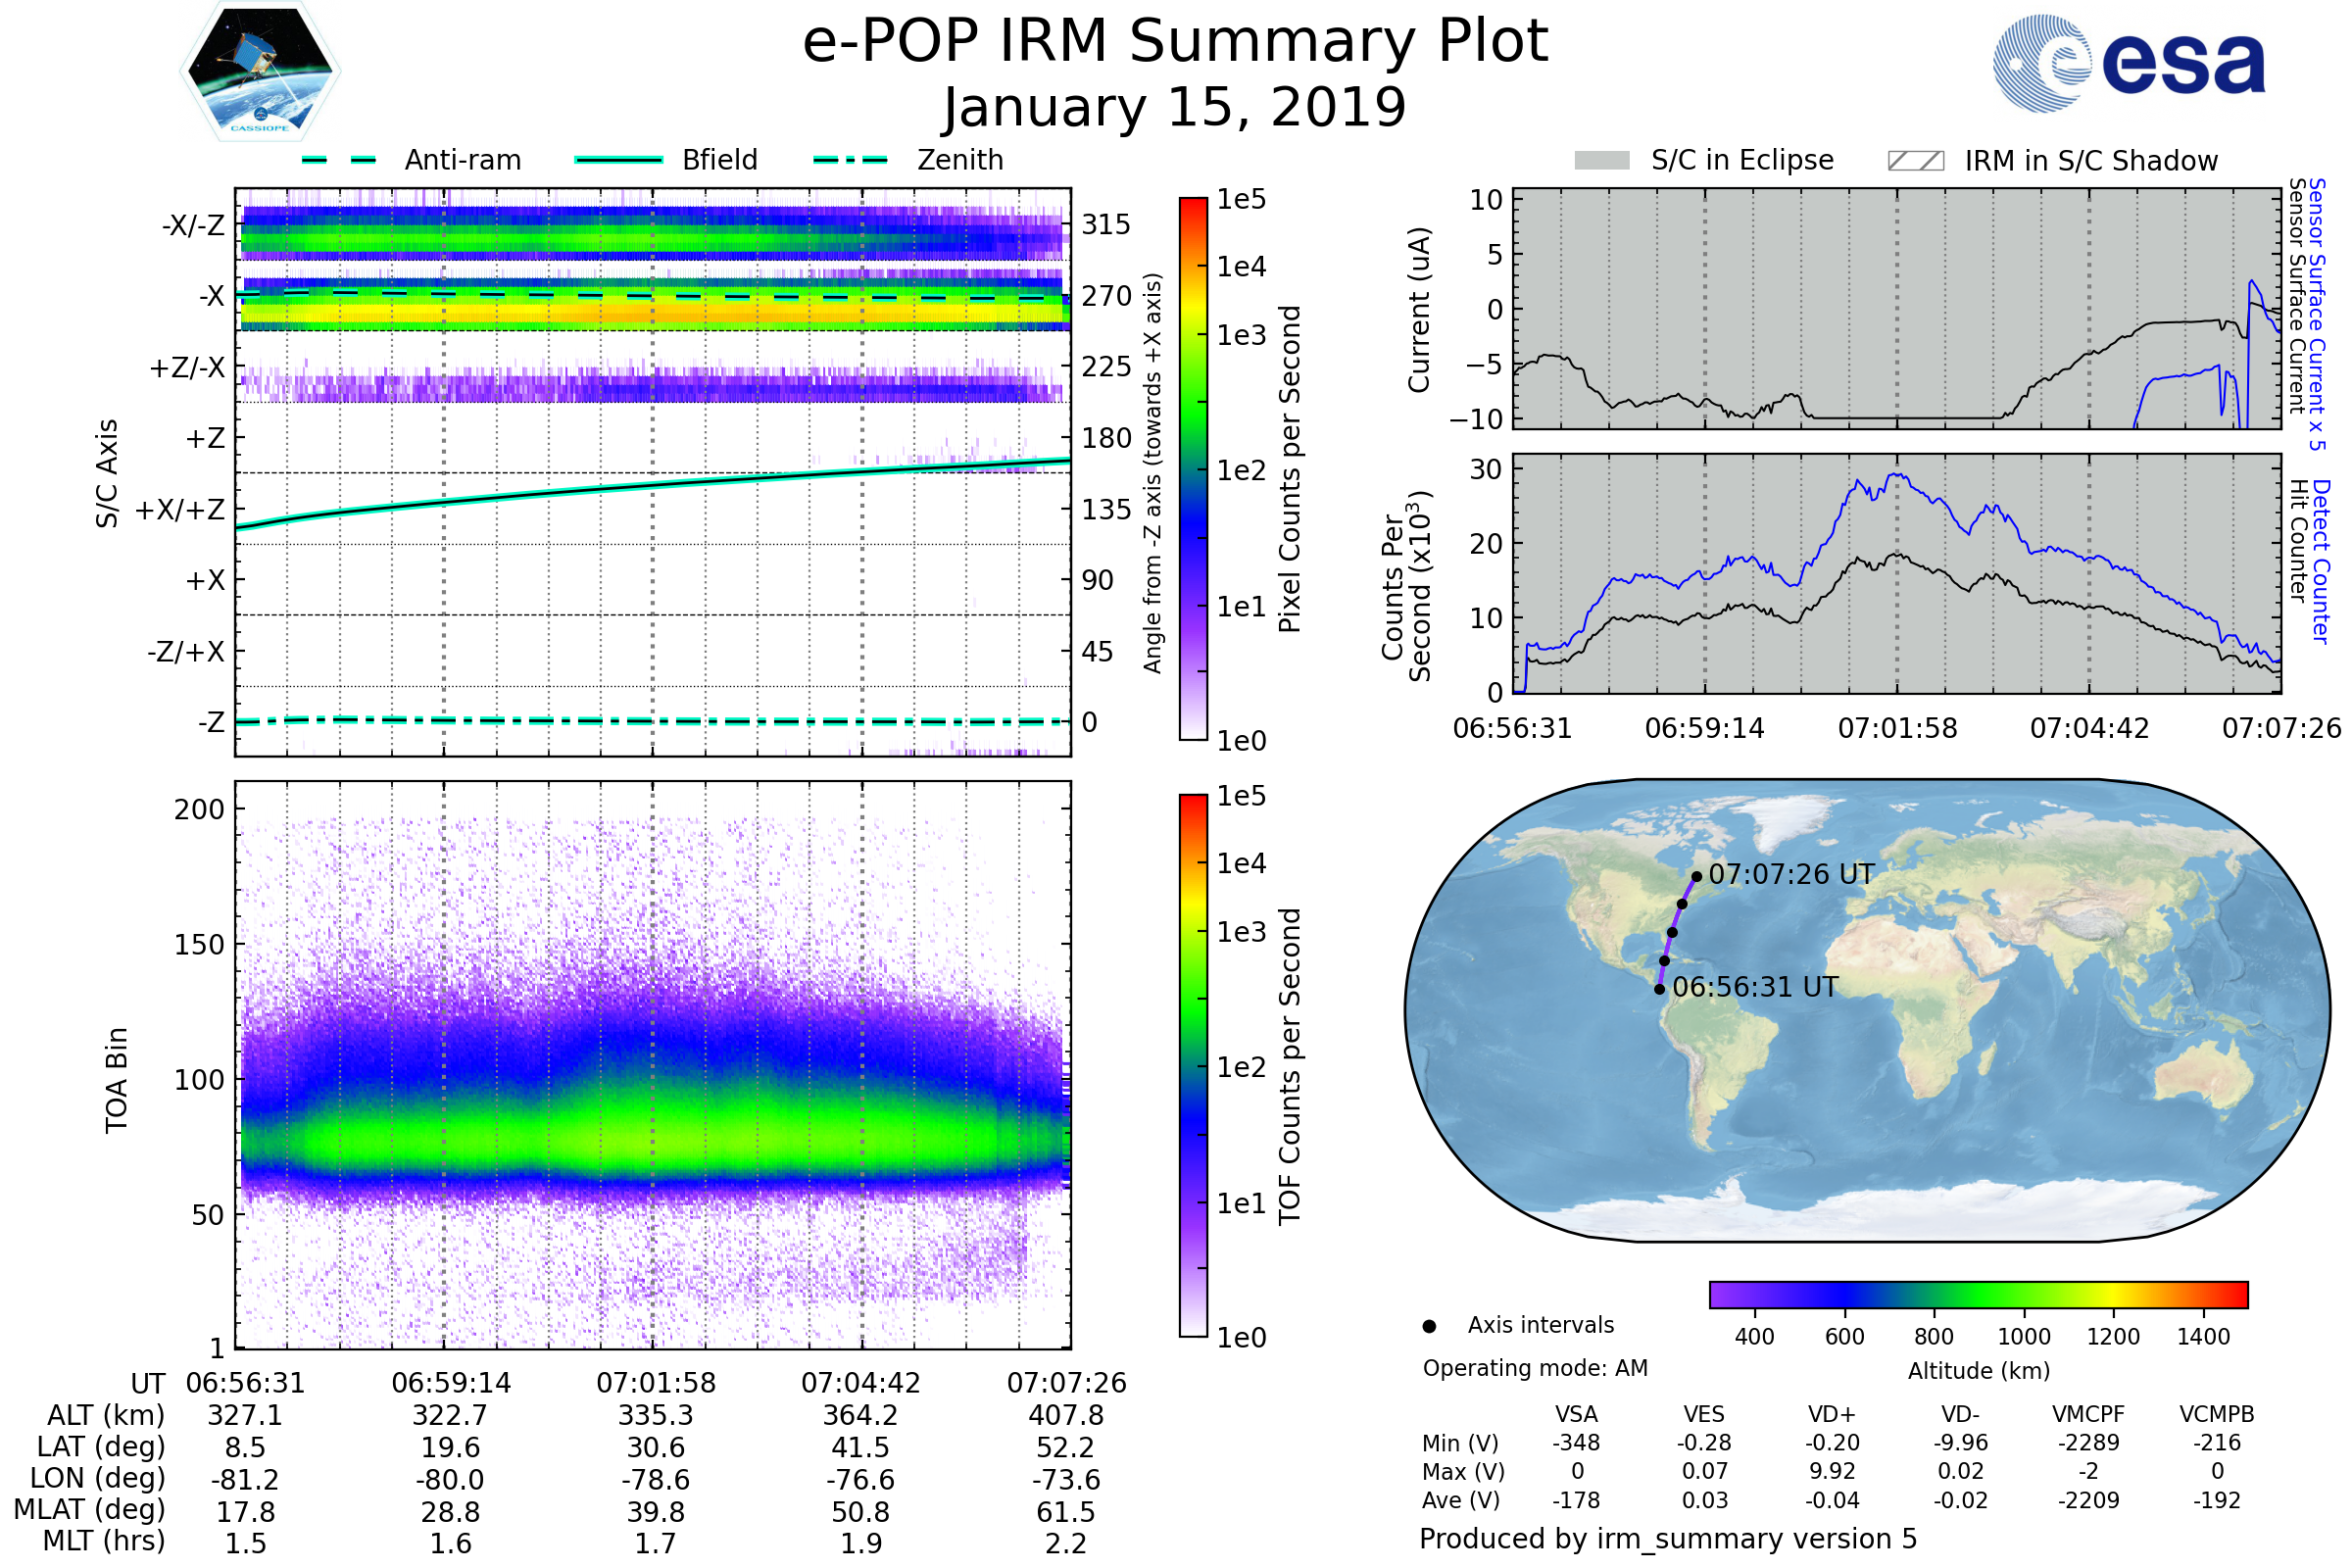Click the S/C in Eclipse gray legend patch
Image resolution: width=2352 pixels, height=1568 pixels.
click(1601, 161)
